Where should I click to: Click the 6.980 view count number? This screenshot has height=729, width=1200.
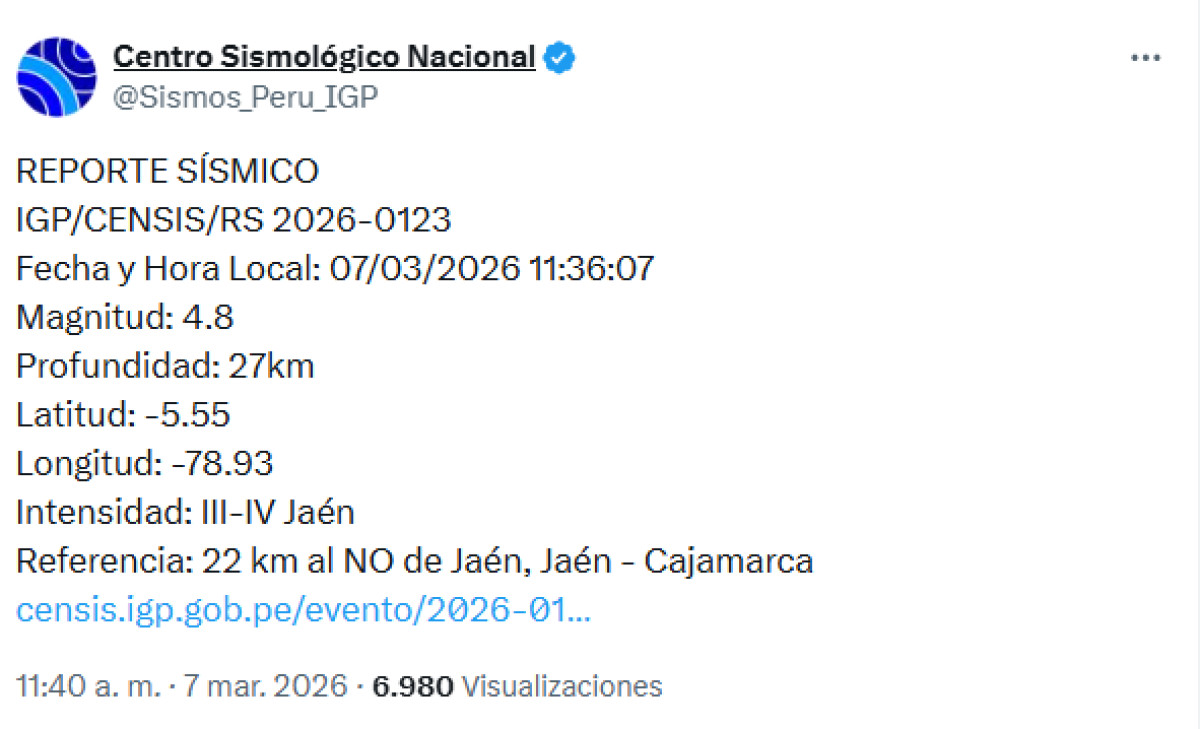413,686
